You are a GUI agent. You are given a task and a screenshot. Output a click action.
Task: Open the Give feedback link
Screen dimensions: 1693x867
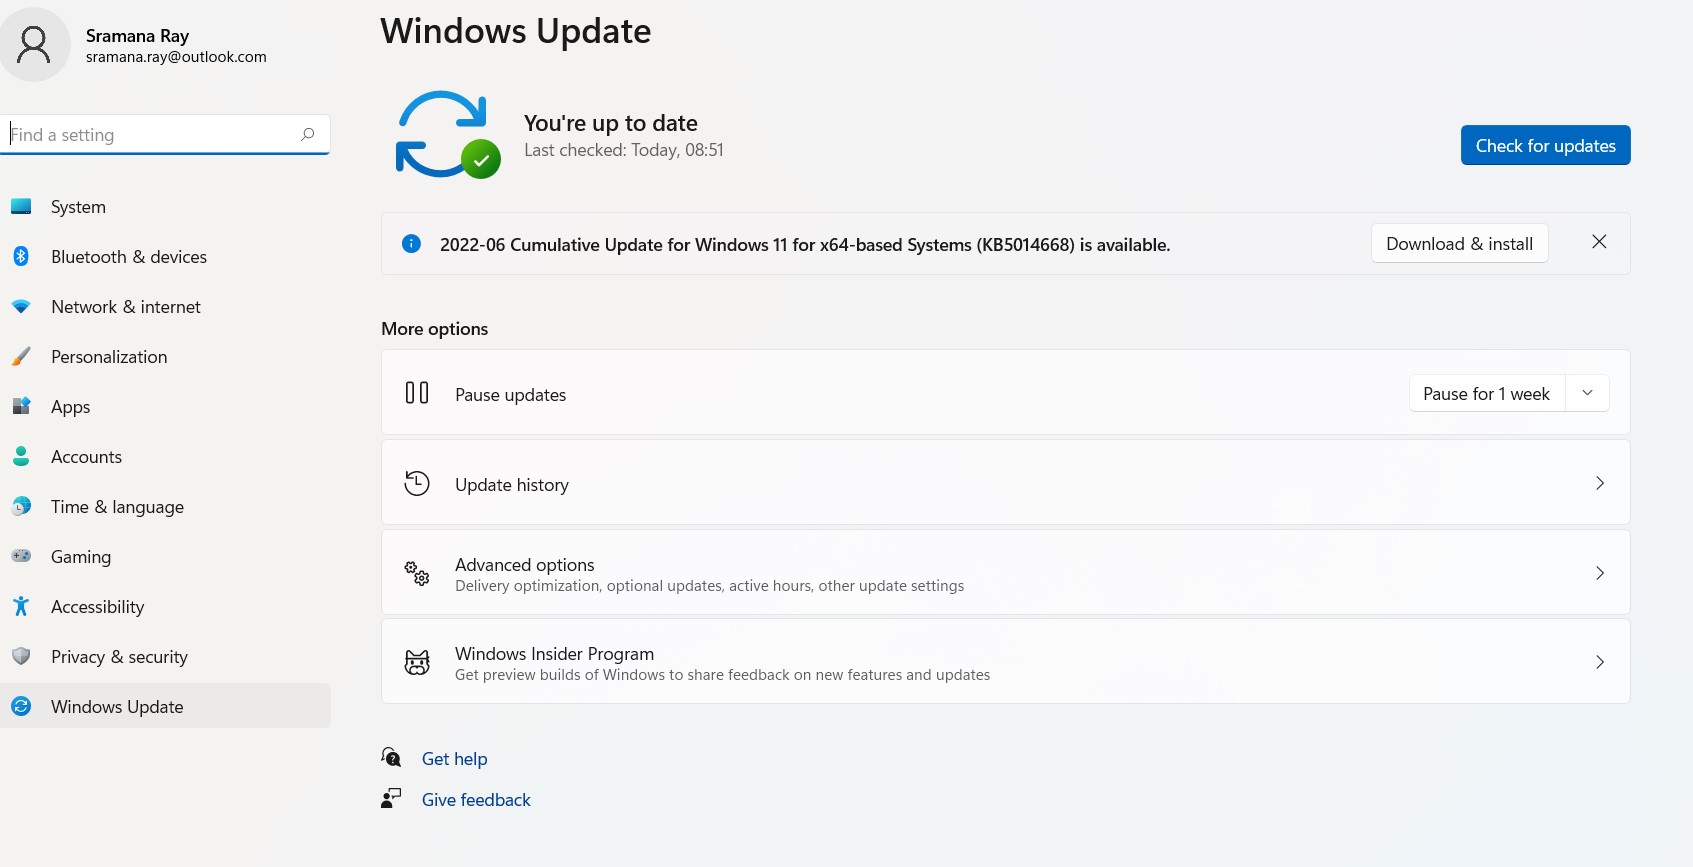476,800
